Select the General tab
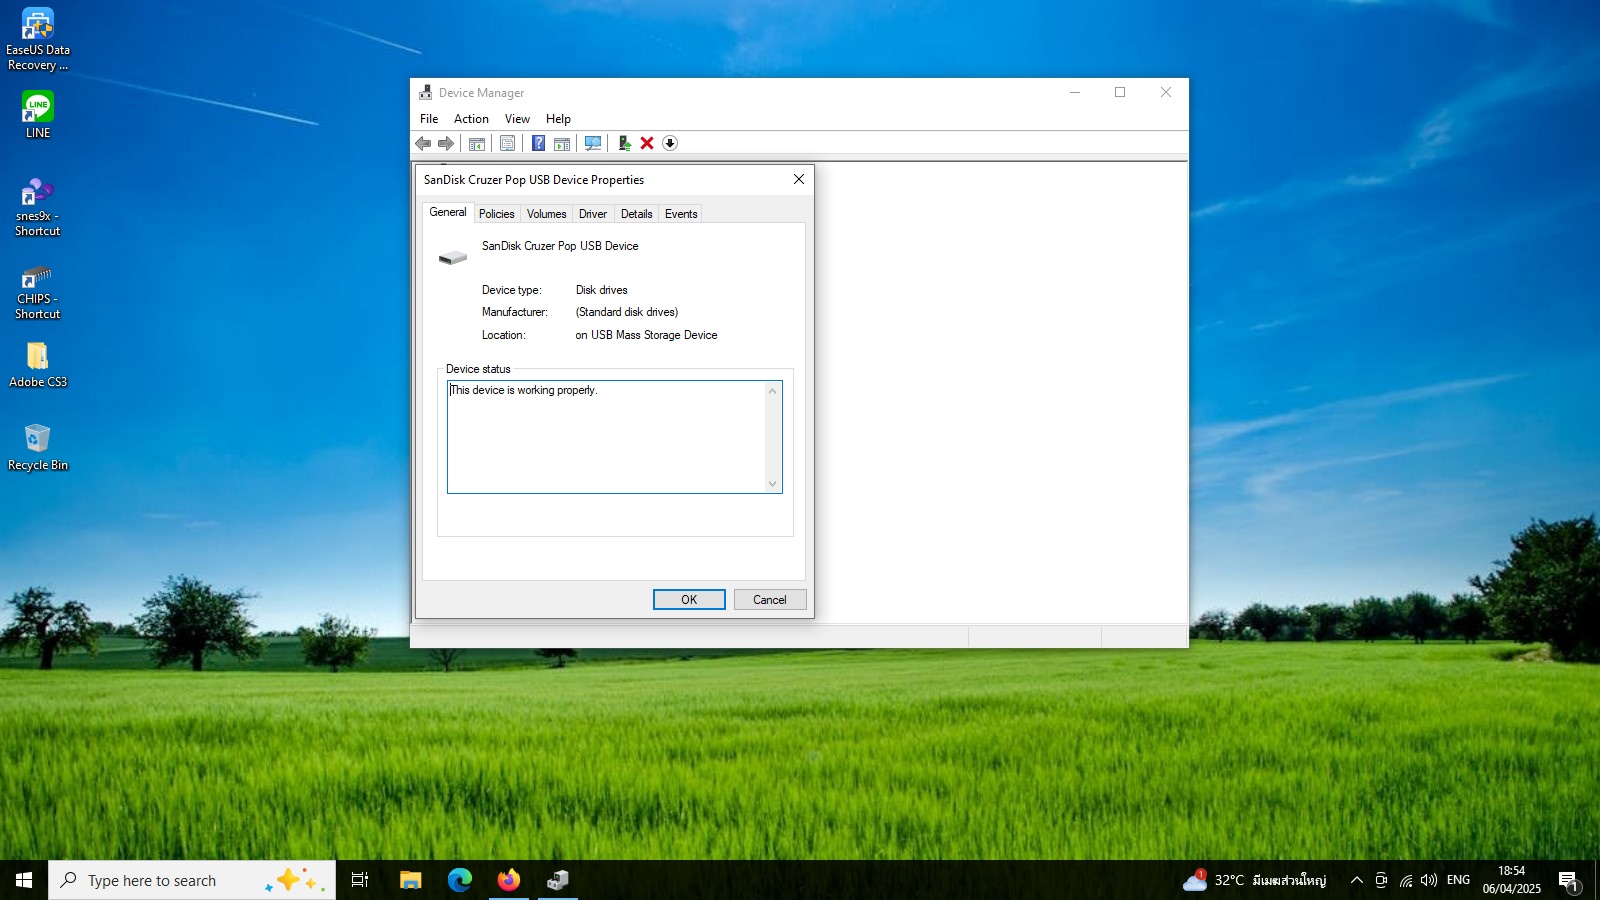Screen dimensions: 1600x900 (448, 212)
